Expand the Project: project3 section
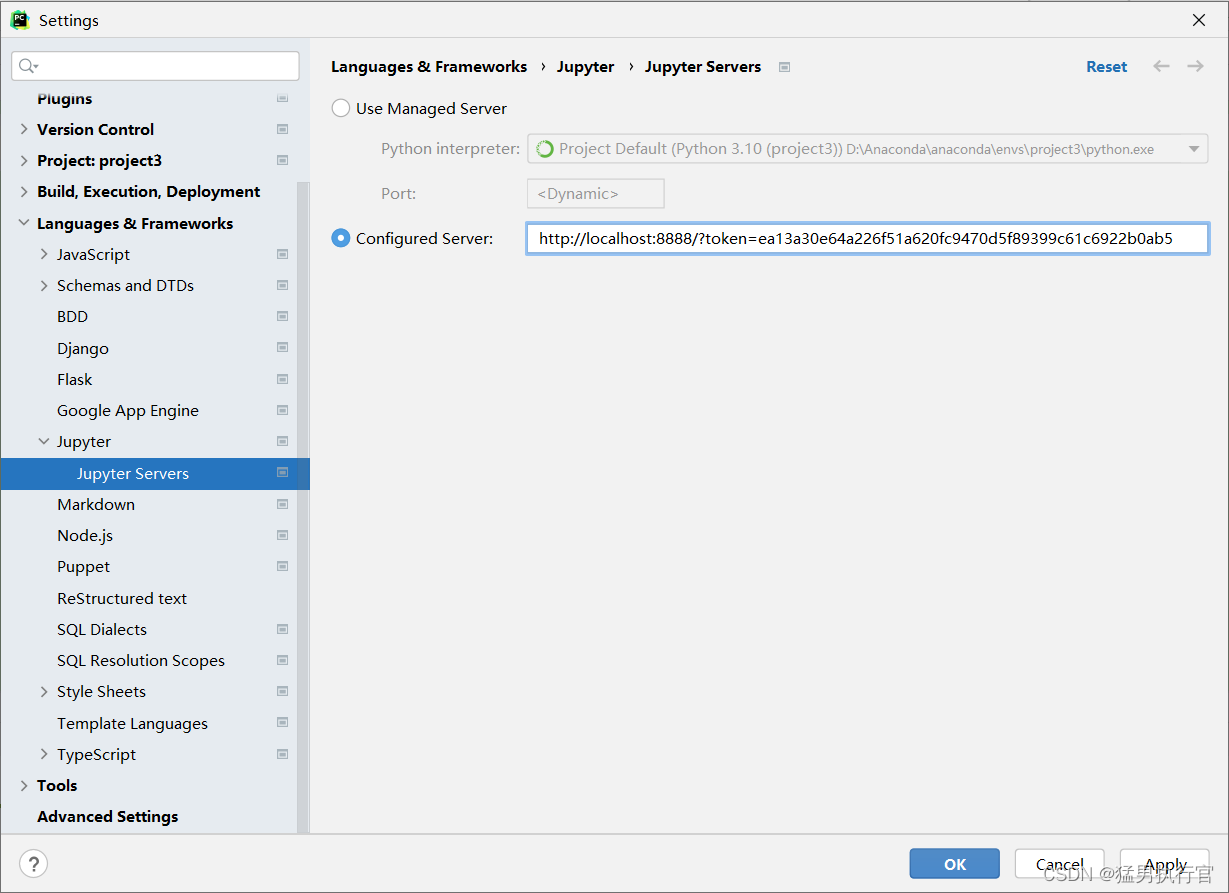This screenshot has width=1229, height=893. tap(24, 160)
